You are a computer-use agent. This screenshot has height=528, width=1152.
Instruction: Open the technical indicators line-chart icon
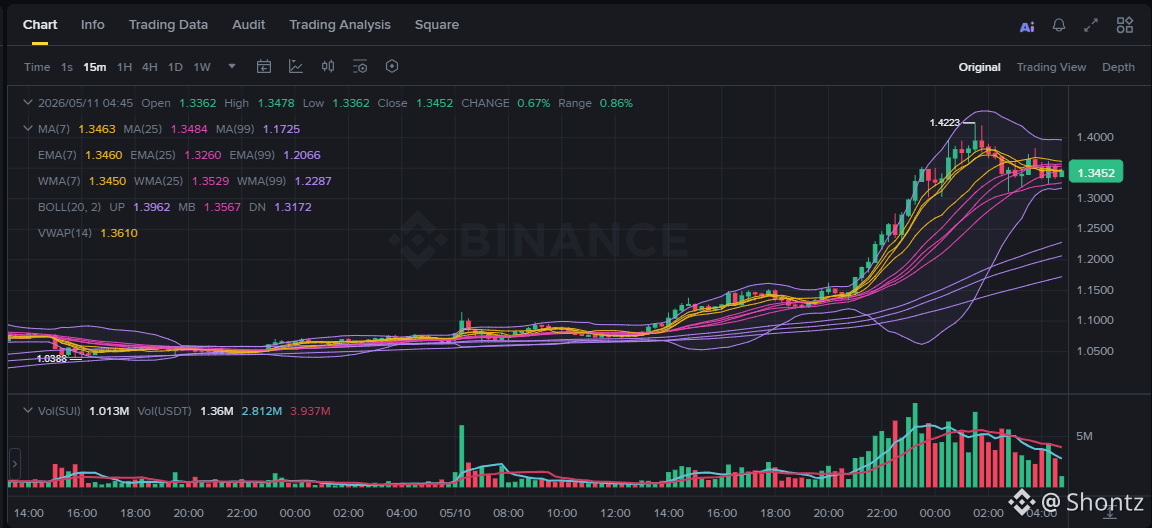click(x=295, y=67)
